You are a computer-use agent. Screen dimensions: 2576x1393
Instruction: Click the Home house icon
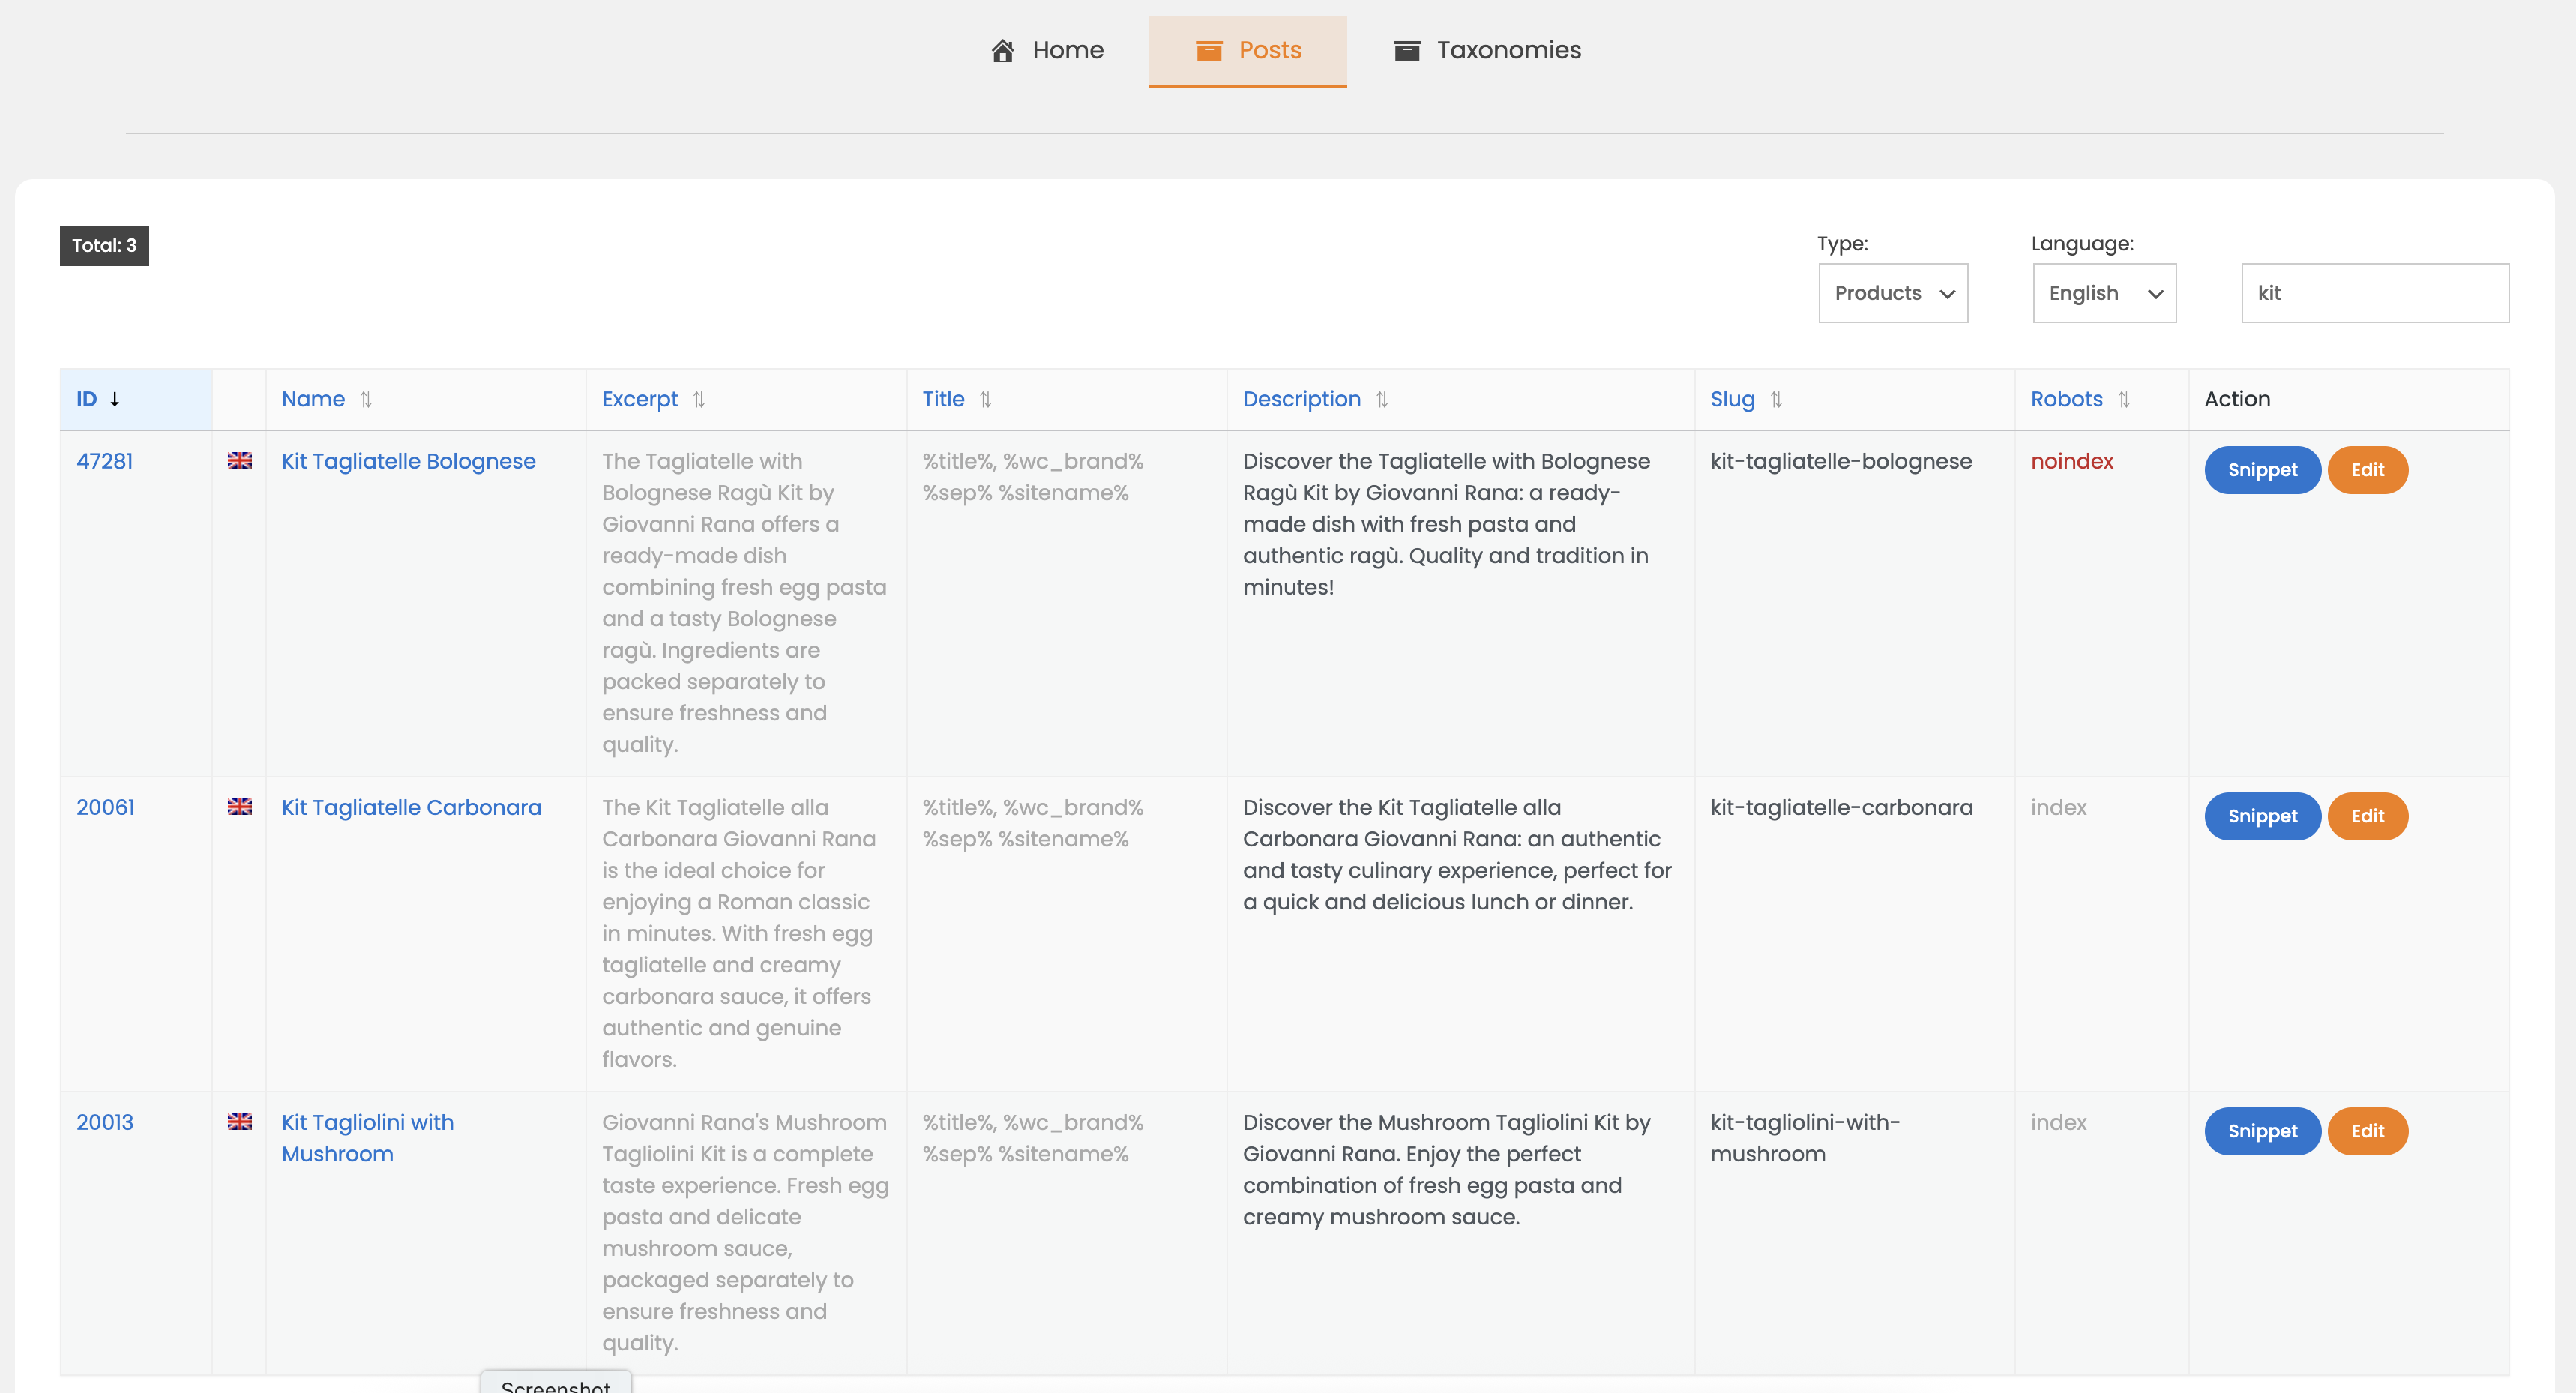coord(1002,50)
